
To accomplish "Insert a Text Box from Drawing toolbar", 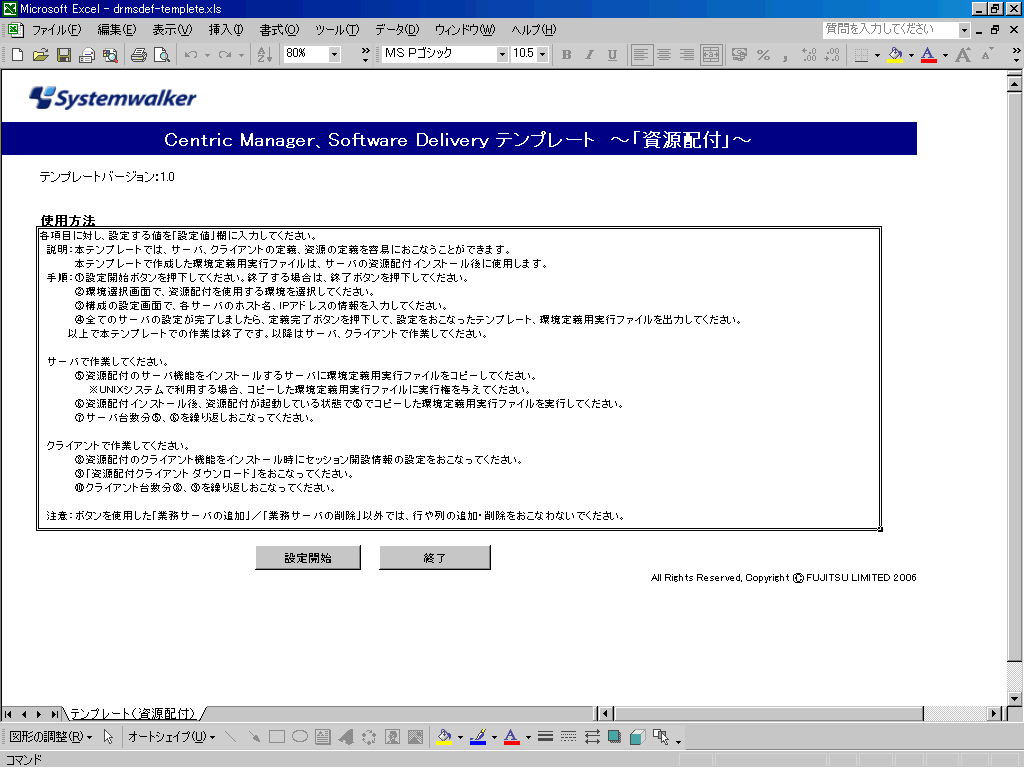I will click(323, 737).
